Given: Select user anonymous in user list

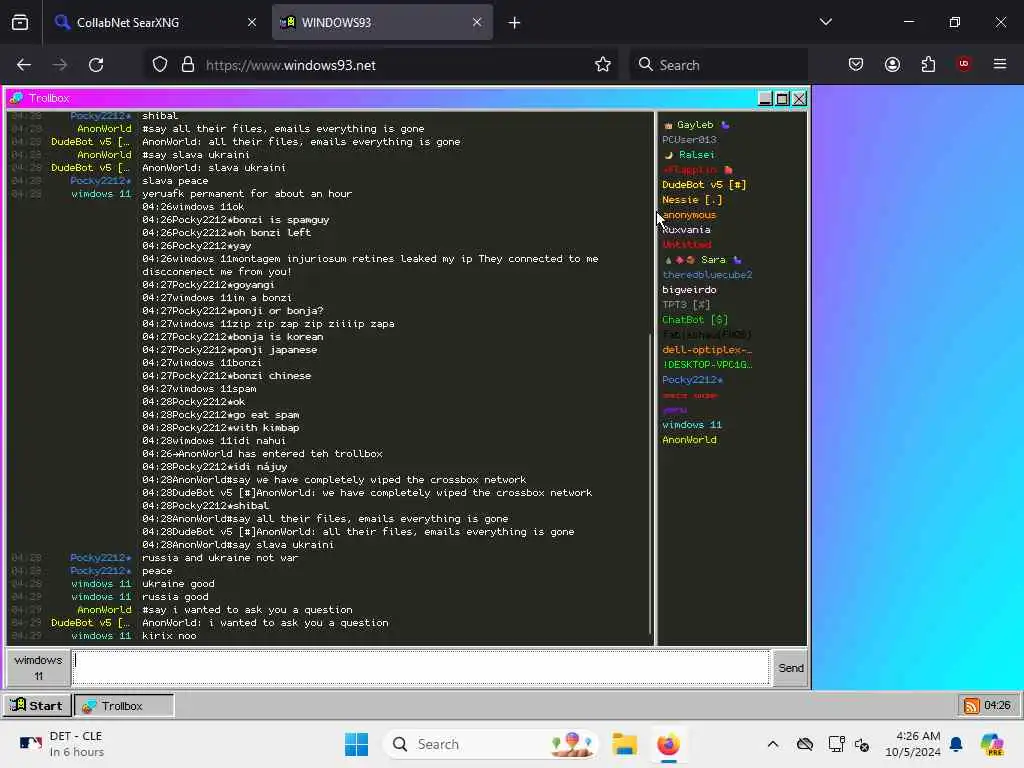Looking at the screenshot, I should [689, 215].
